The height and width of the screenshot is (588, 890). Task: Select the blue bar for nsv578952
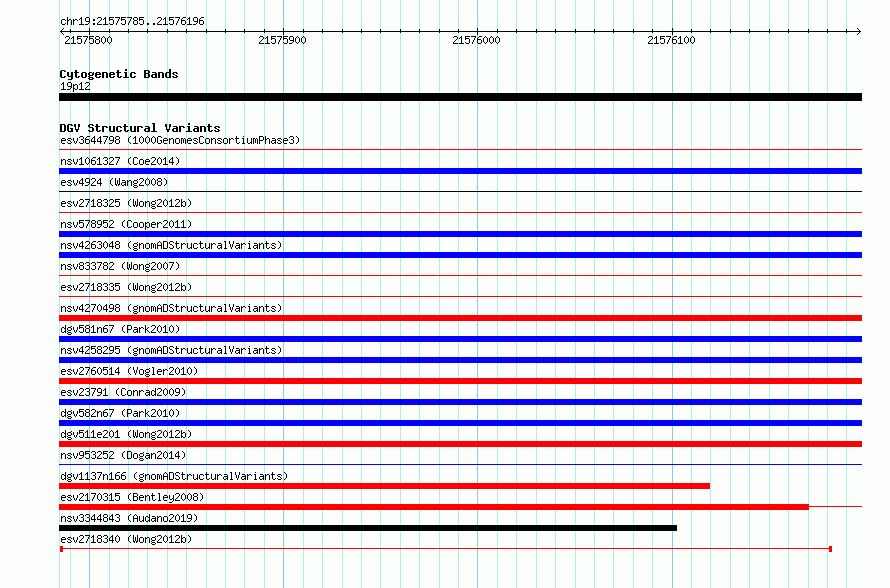tap(460, 234)
